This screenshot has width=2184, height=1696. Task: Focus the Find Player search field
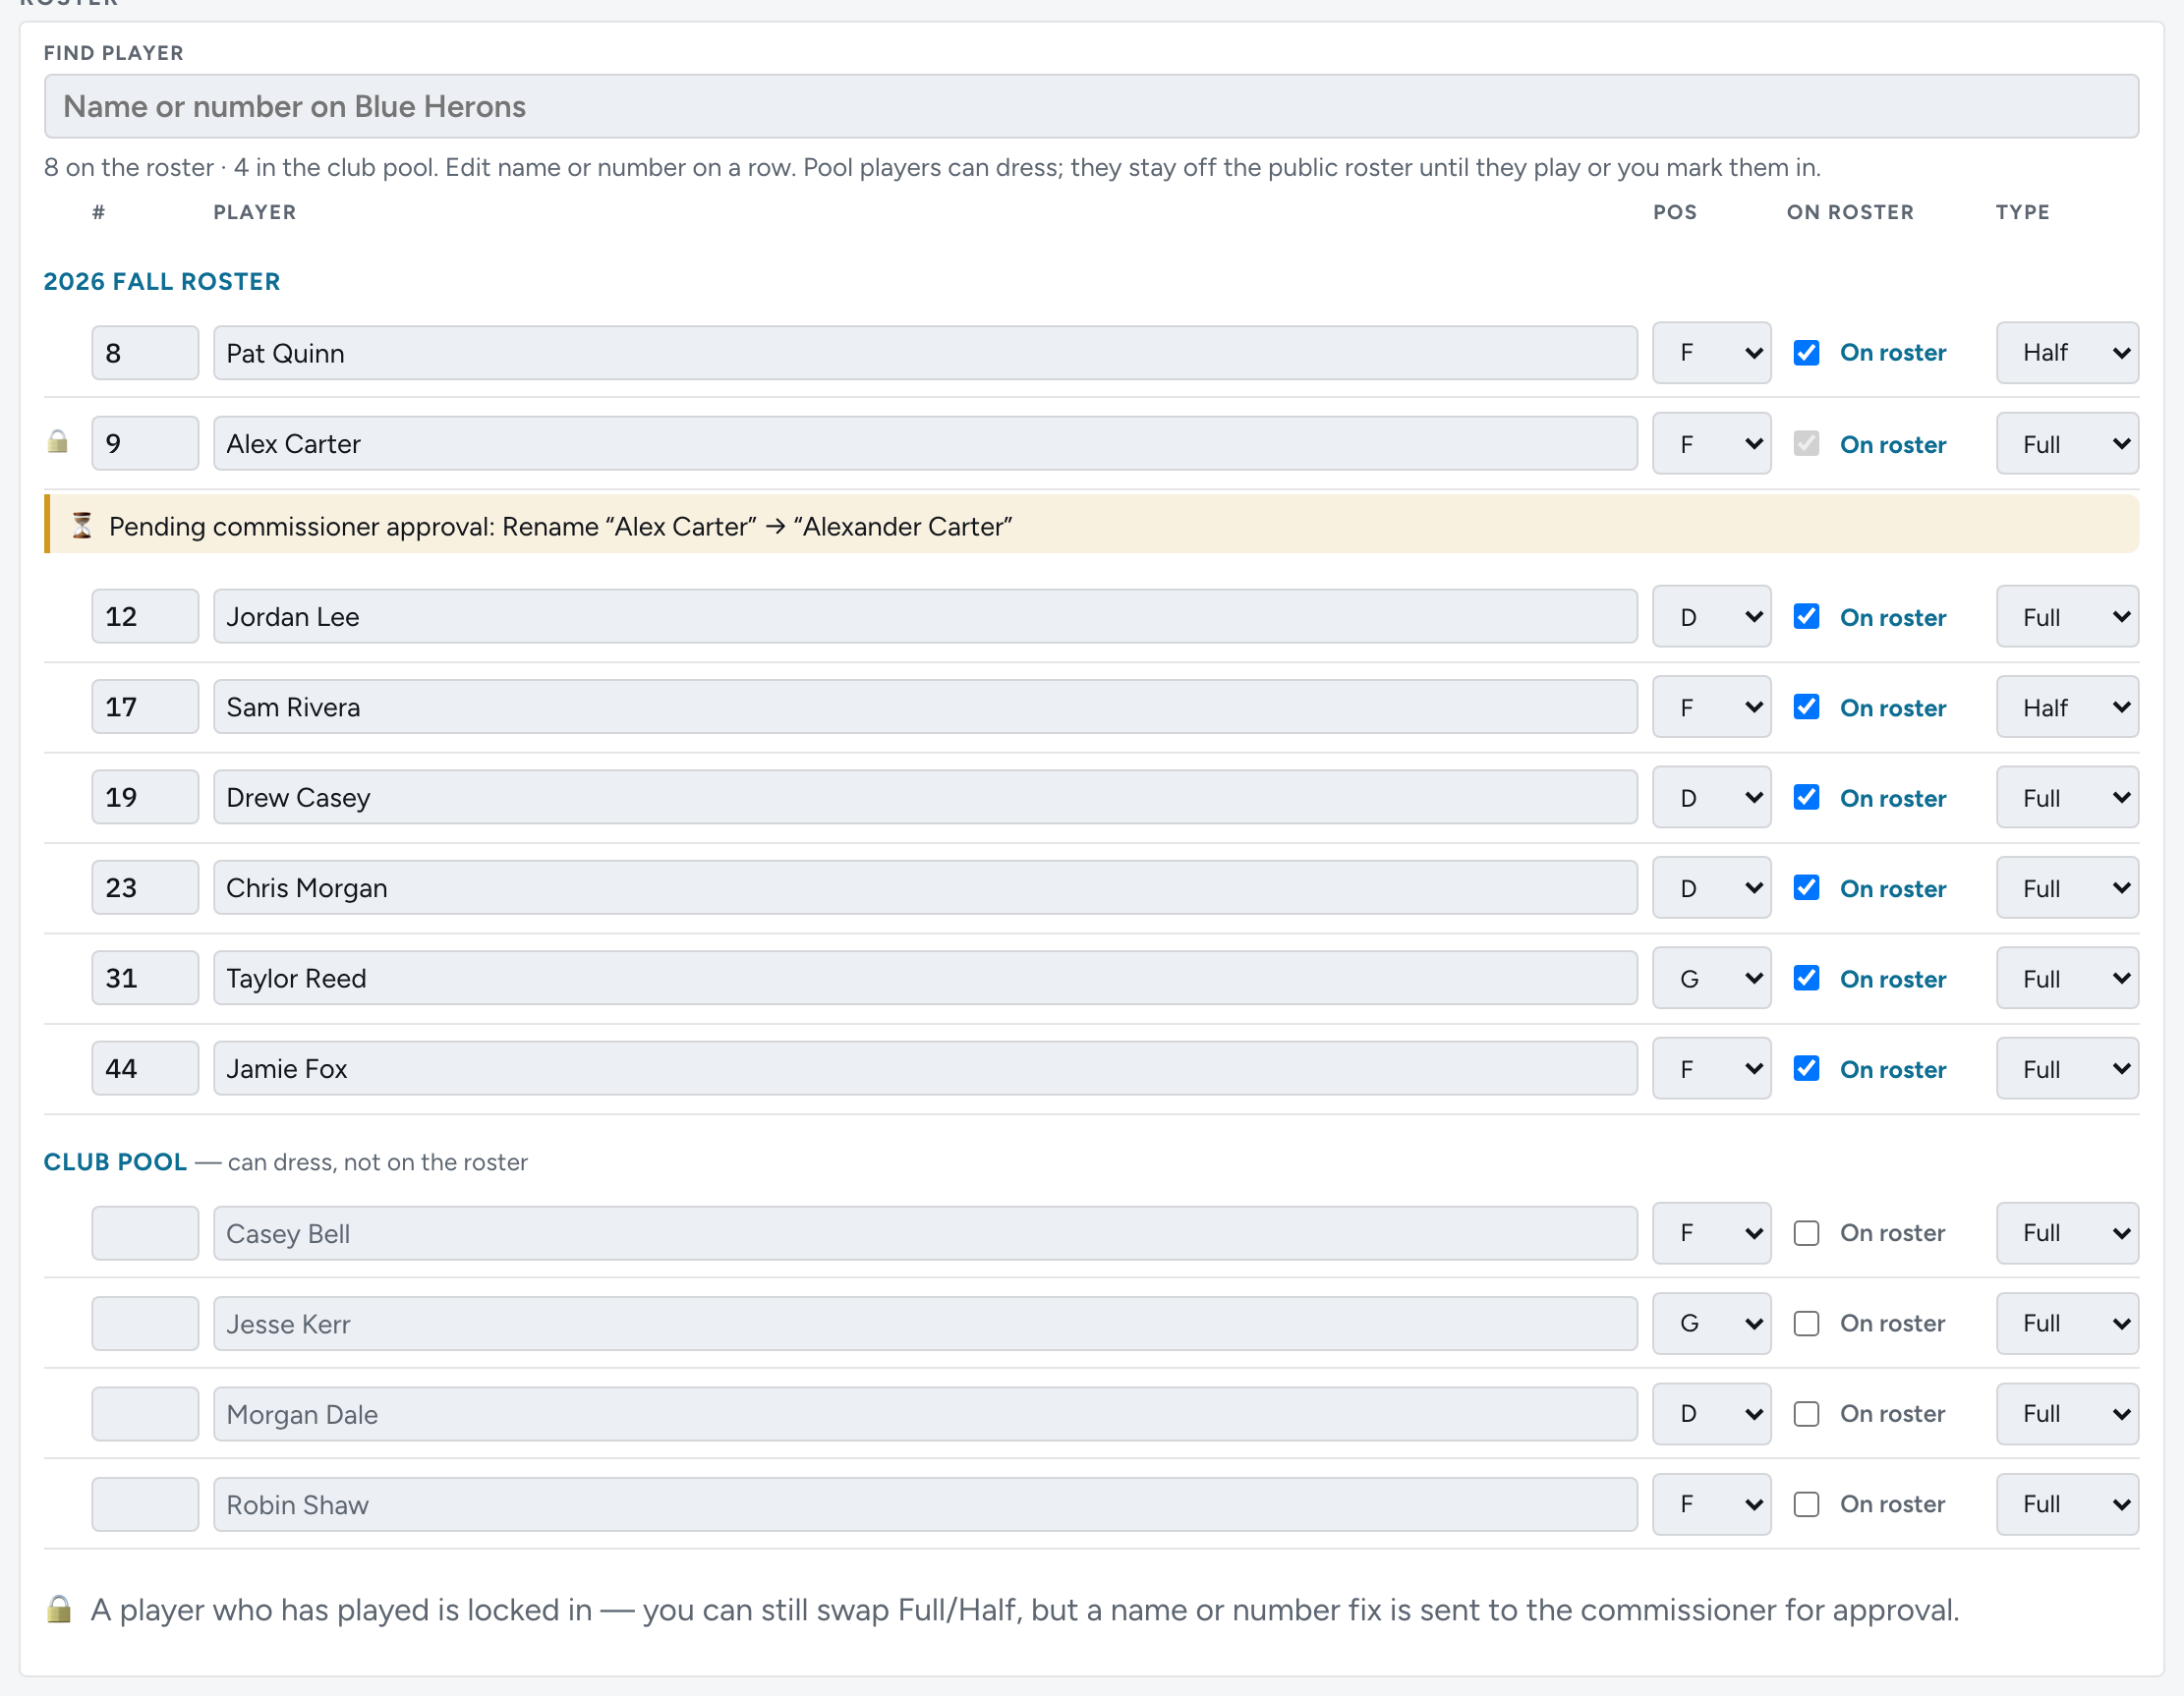[1091, 106]
